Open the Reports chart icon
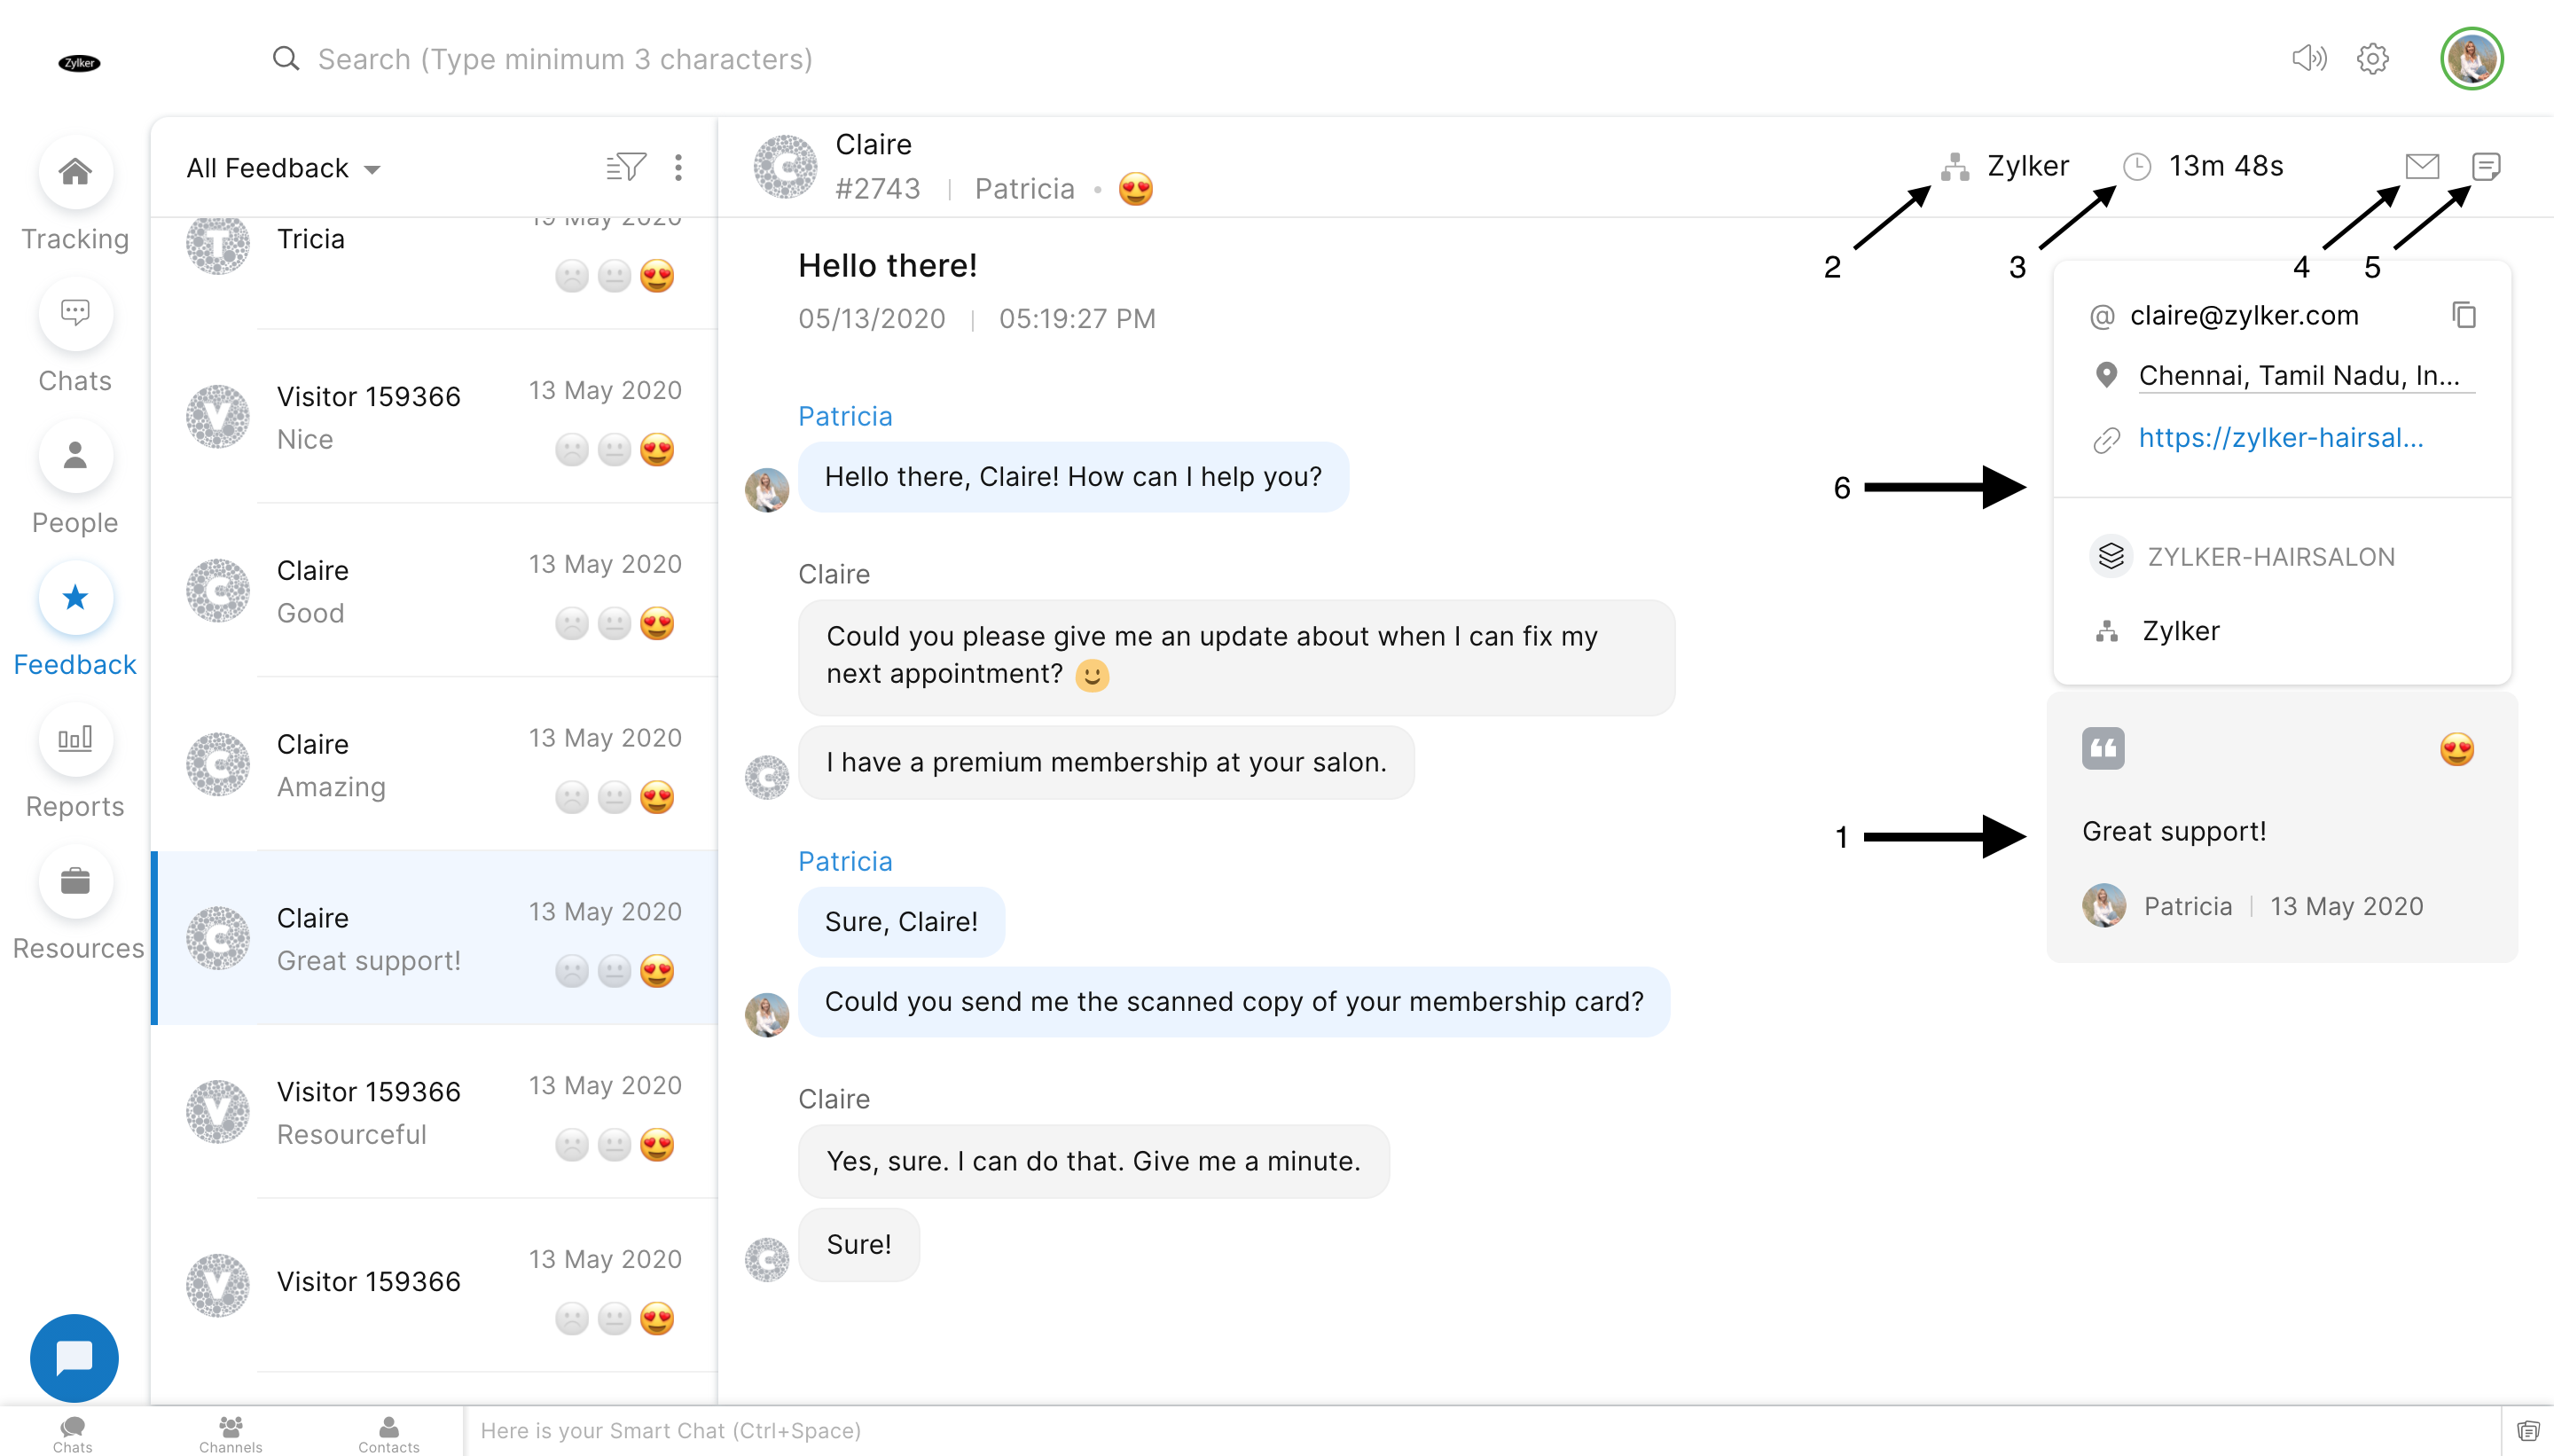The image size is (2554, 1456). click(x=75, y=740)
